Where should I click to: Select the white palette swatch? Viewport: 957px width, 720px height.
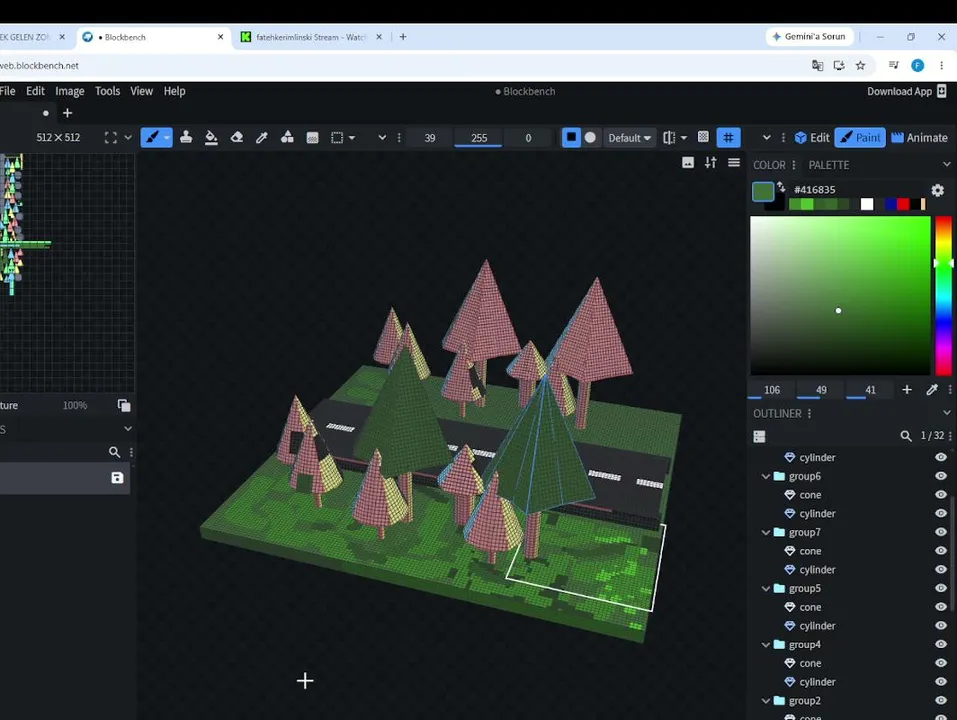(x=867, y=204)
